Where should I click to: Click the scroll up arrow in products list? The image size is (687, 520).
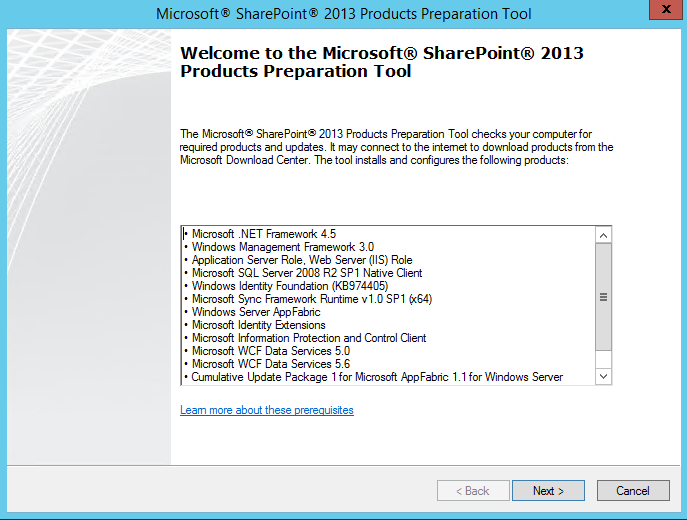pos(603,235)
